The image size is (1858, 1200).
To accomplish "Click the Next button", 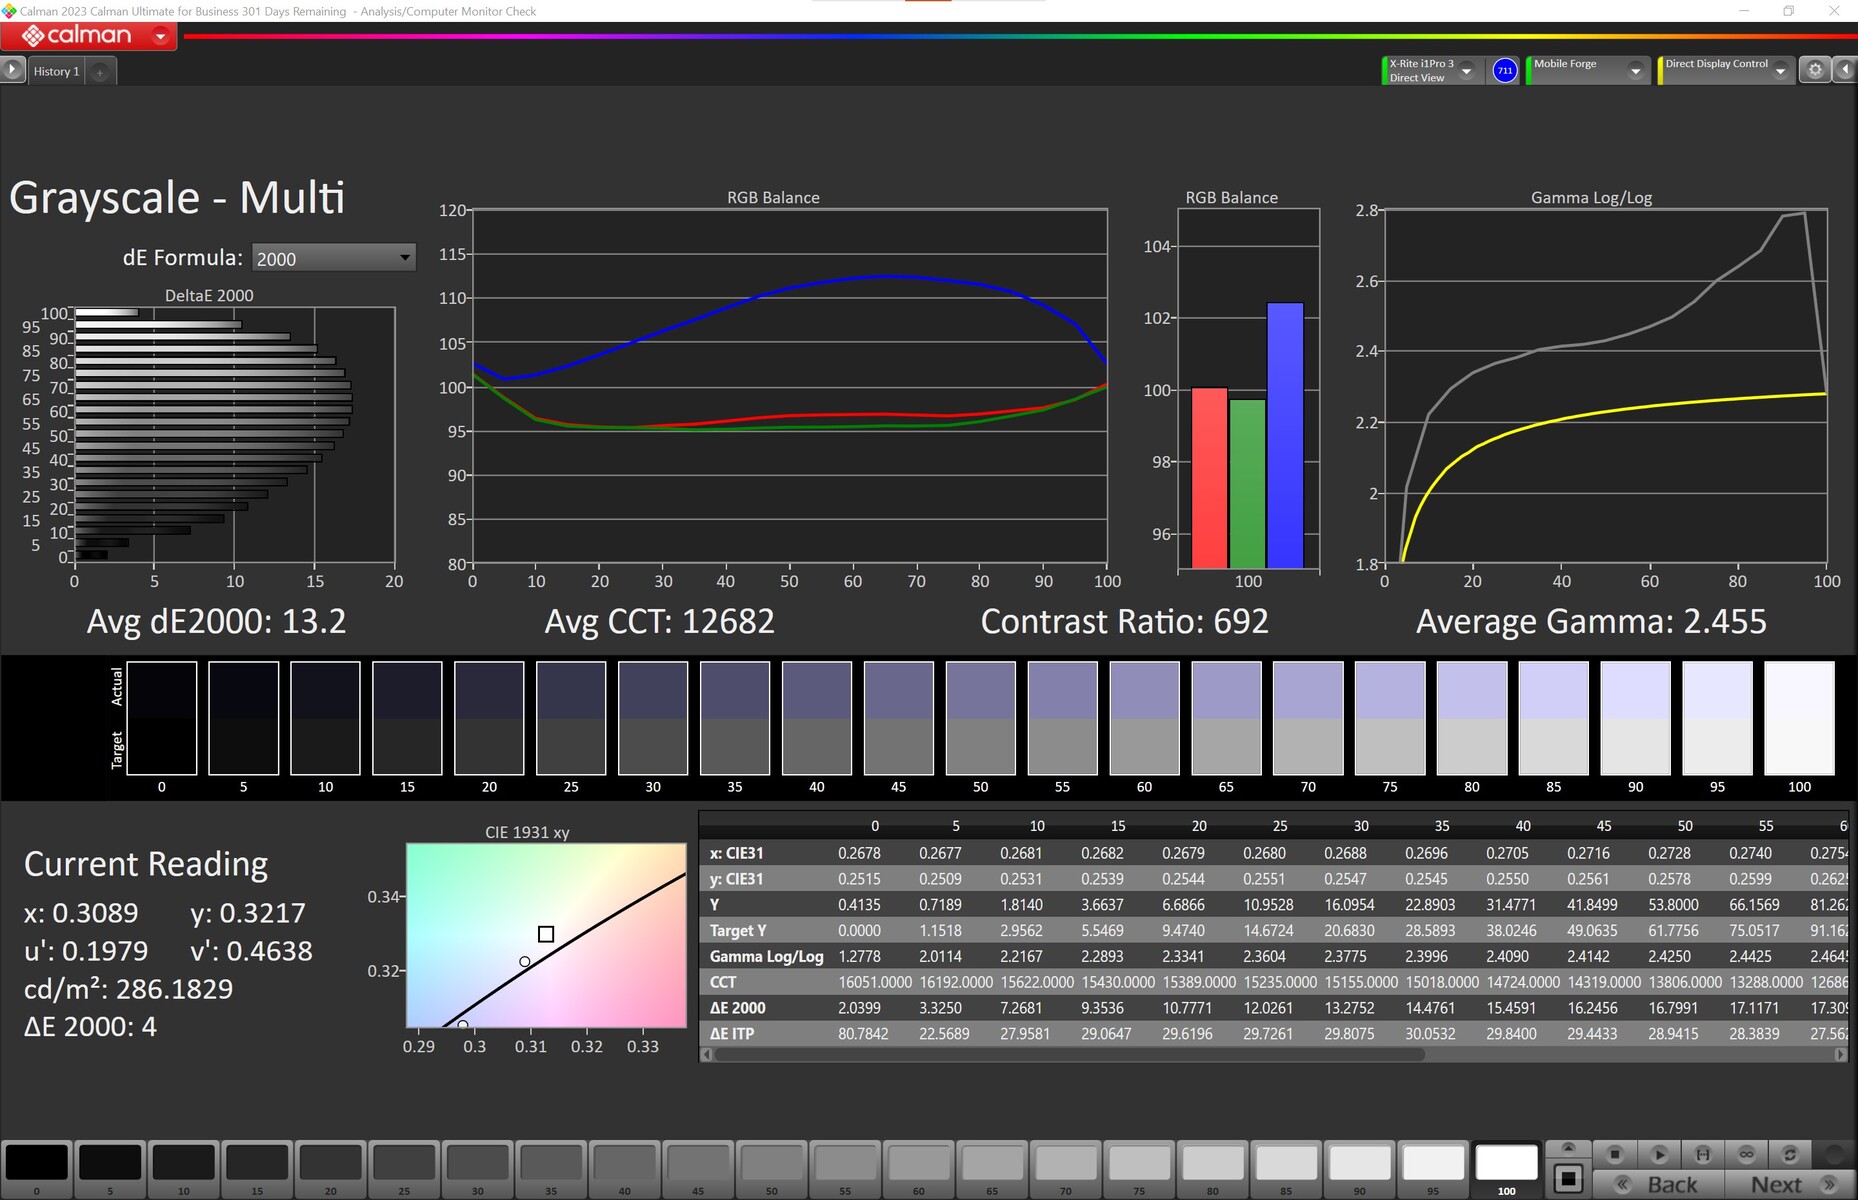I will (x=1778, y=1184).
